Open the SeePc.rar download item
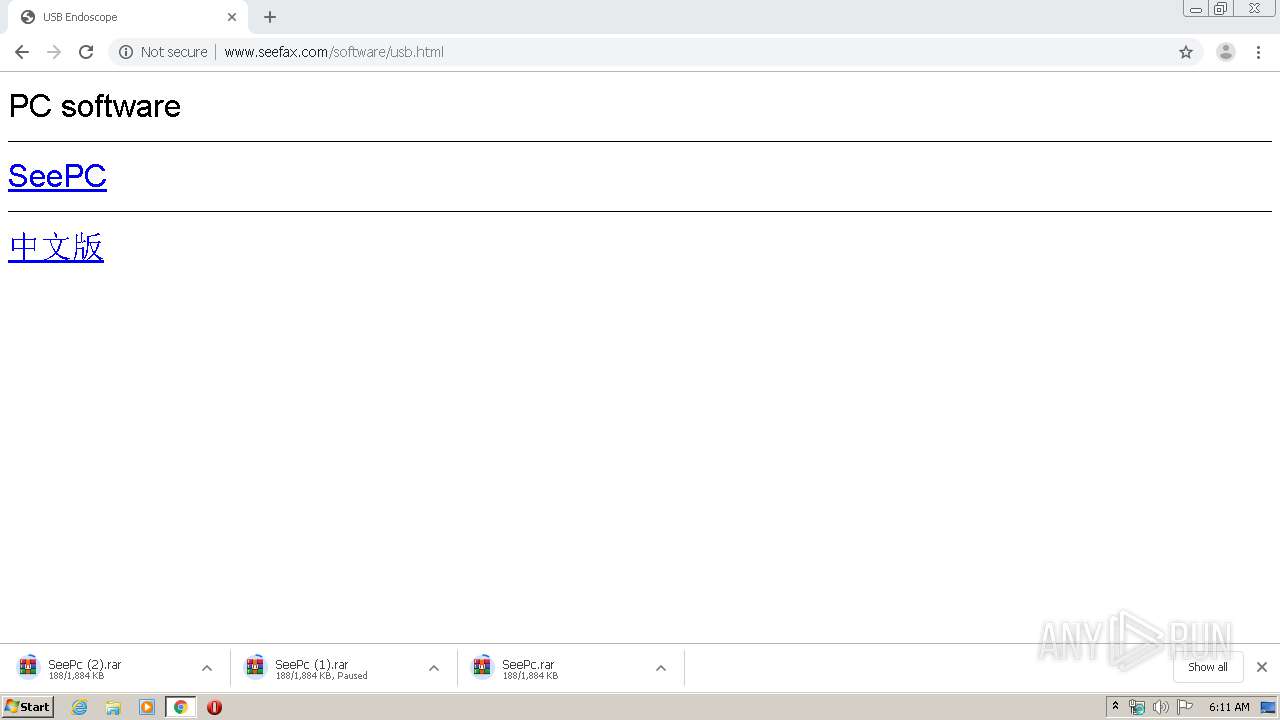Screen dimensions: 1280x720 [x=557, y=668]
